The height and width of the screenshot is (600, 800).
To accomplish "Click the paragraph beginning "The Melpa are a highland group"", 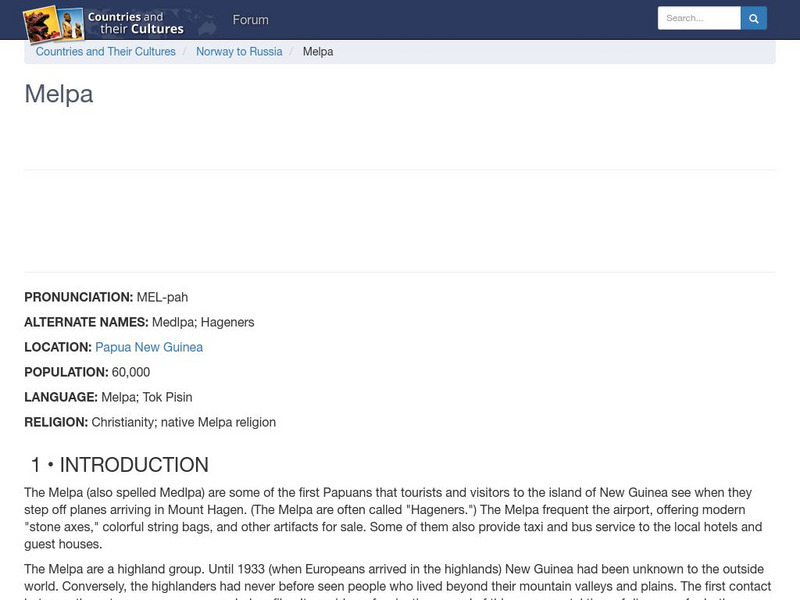I will coord(398,581).
